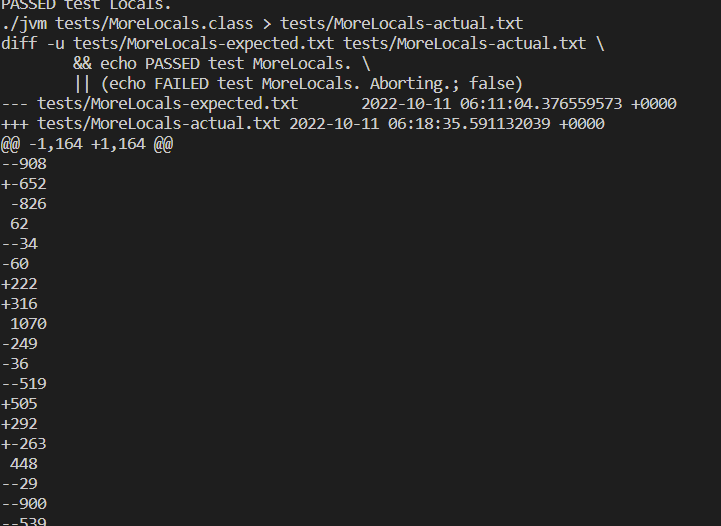Screen dimensions: 721x526
Task: Click the removed line --908
Action: pos(25,164)
